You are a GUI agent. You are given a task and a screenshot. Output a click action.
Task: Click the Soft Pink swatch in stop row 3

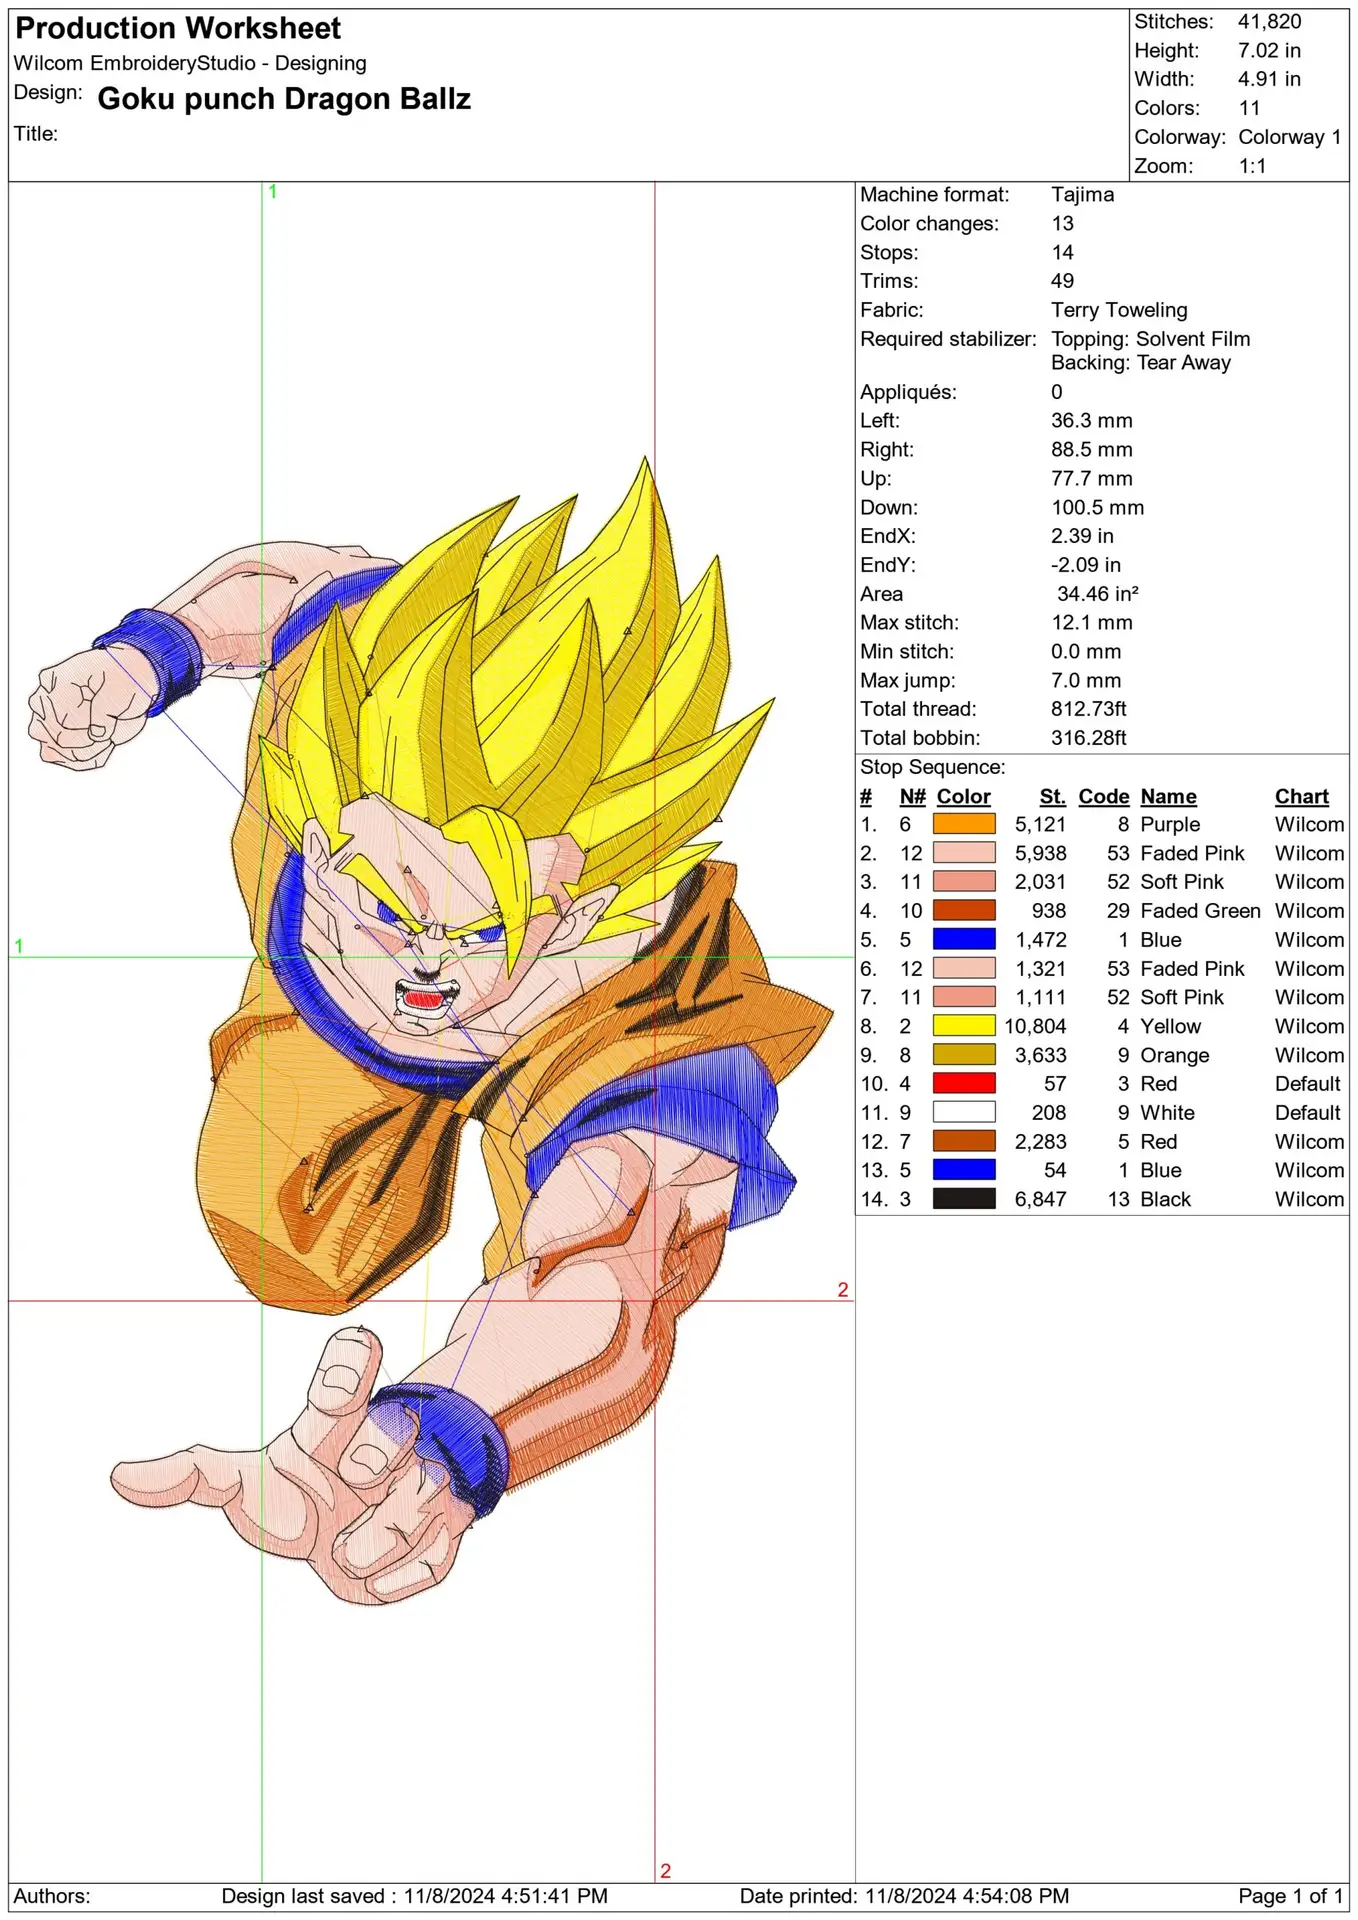pos(964,882)
